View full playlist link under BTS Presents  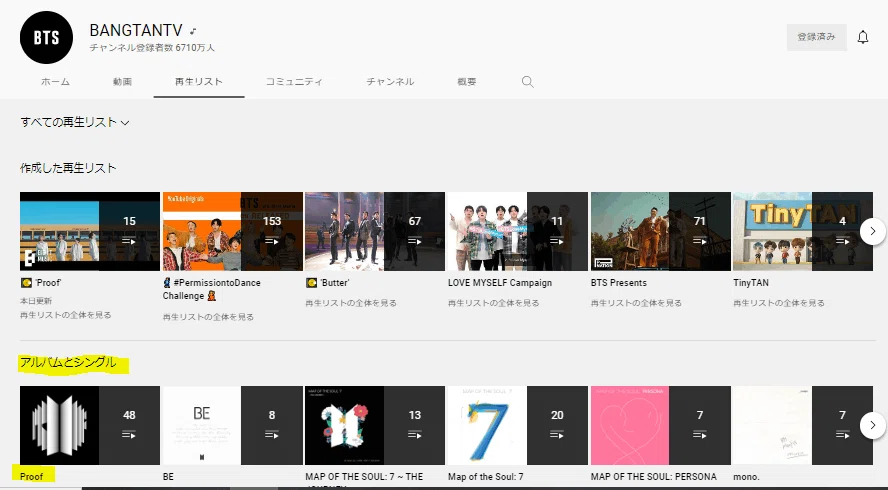(x=637, y=303)
